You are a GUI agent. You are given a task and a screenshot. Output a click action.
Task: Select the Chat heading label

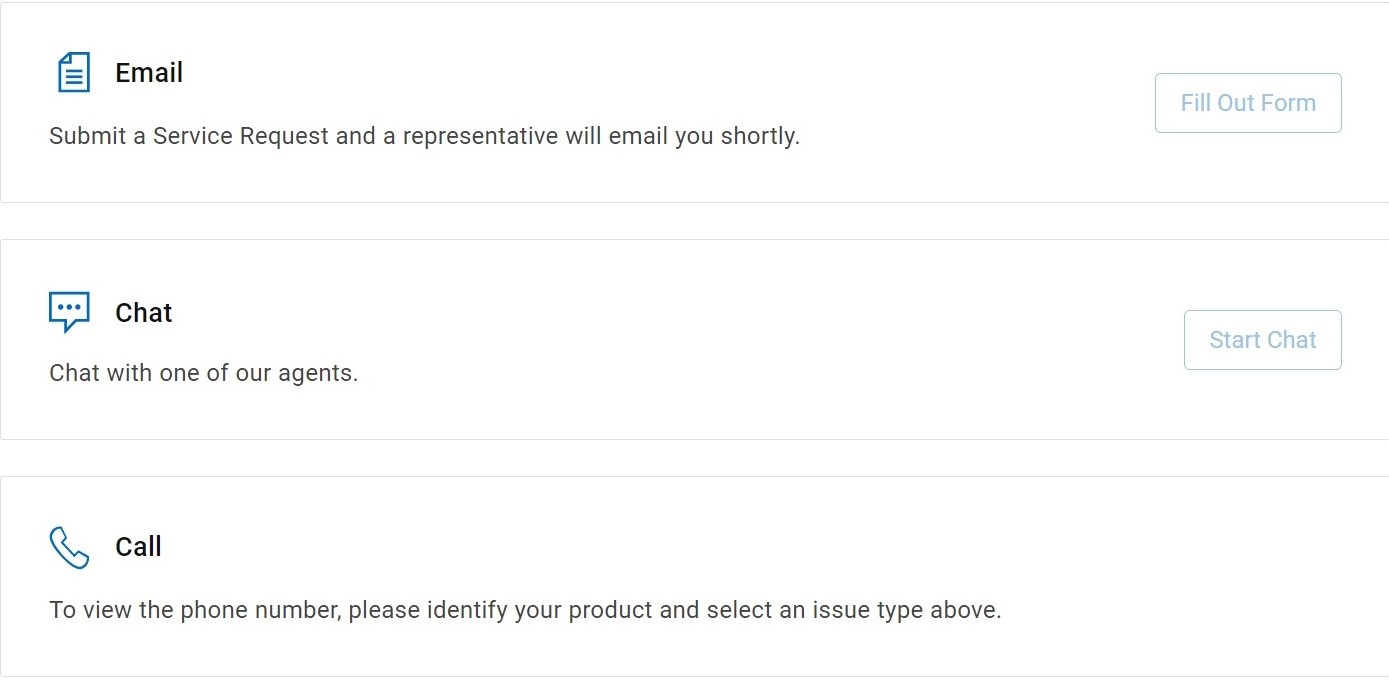[x=143, y=312]
